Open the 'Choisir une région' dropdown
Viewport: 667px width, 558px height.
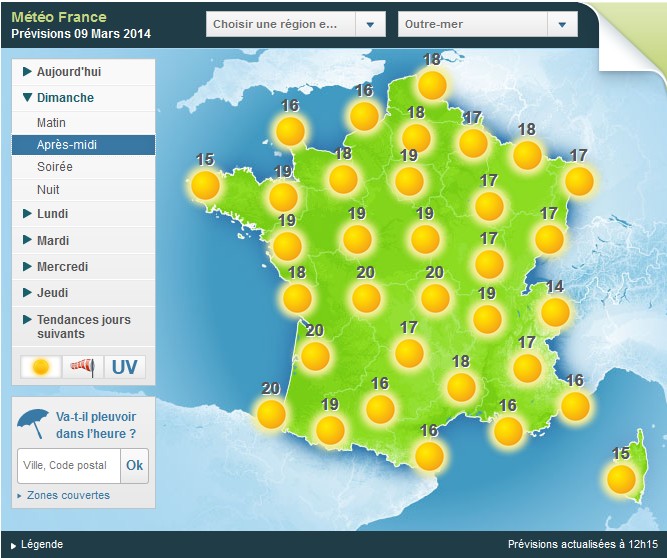[x=295, y=24]
